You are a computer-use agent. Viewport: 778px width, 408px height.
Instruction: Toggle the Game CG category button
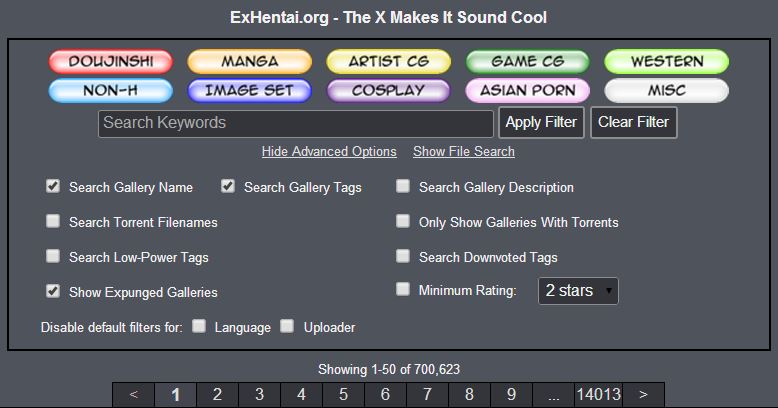(x=527, y=62)
